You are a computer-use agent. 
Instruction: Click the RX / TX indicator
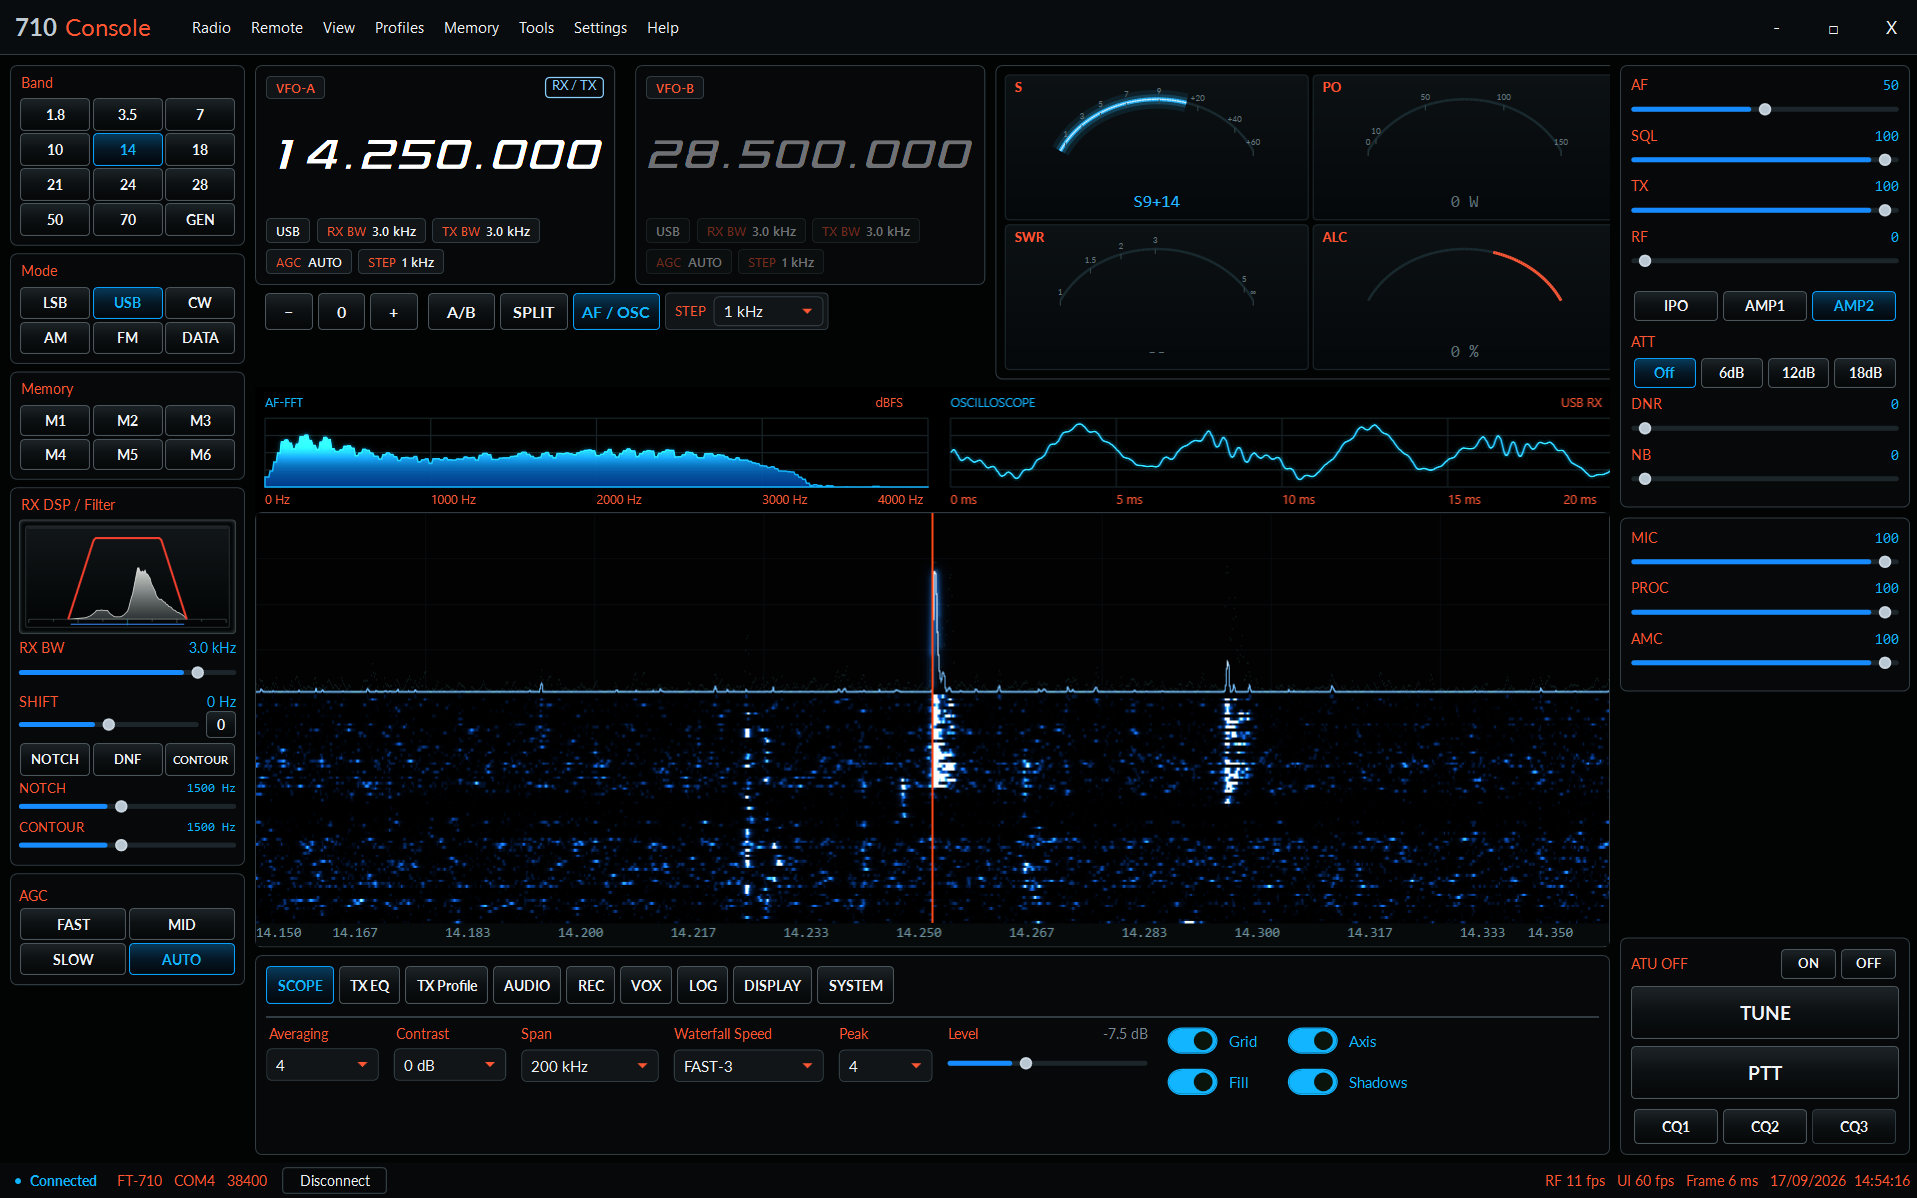[x=574, y=86]
